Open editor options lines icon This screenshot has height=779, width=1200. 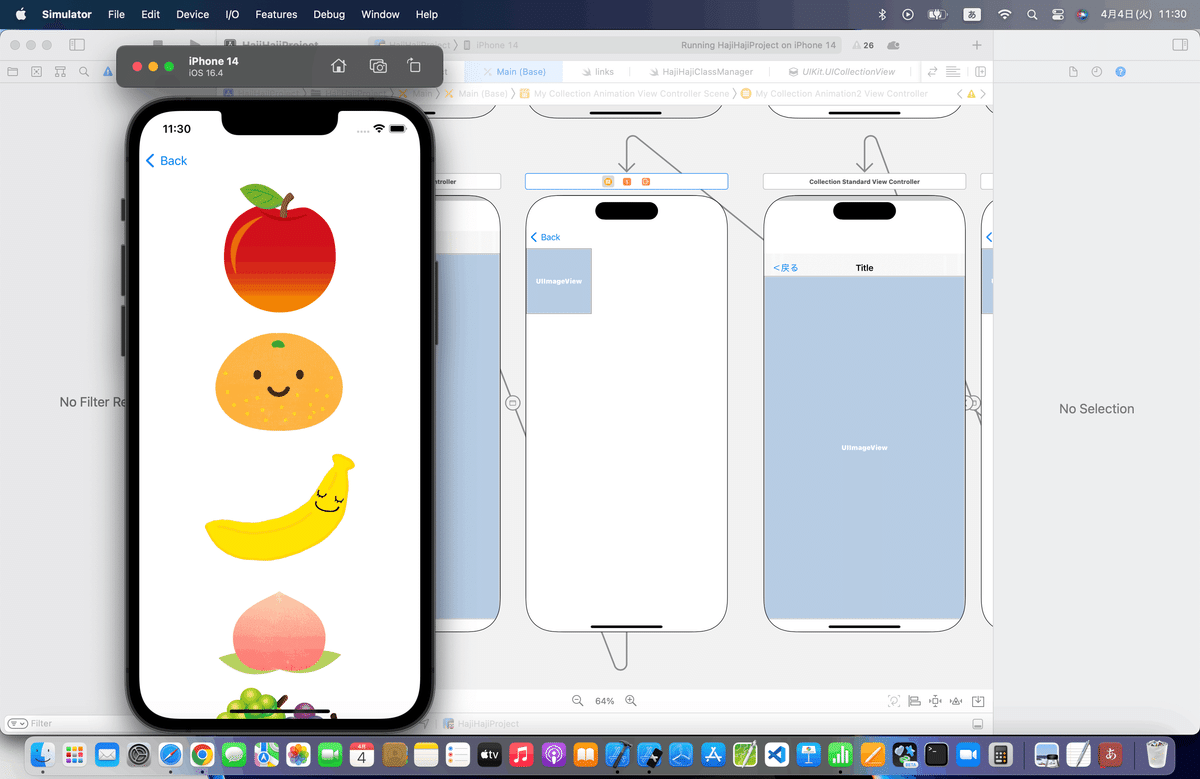953,72
